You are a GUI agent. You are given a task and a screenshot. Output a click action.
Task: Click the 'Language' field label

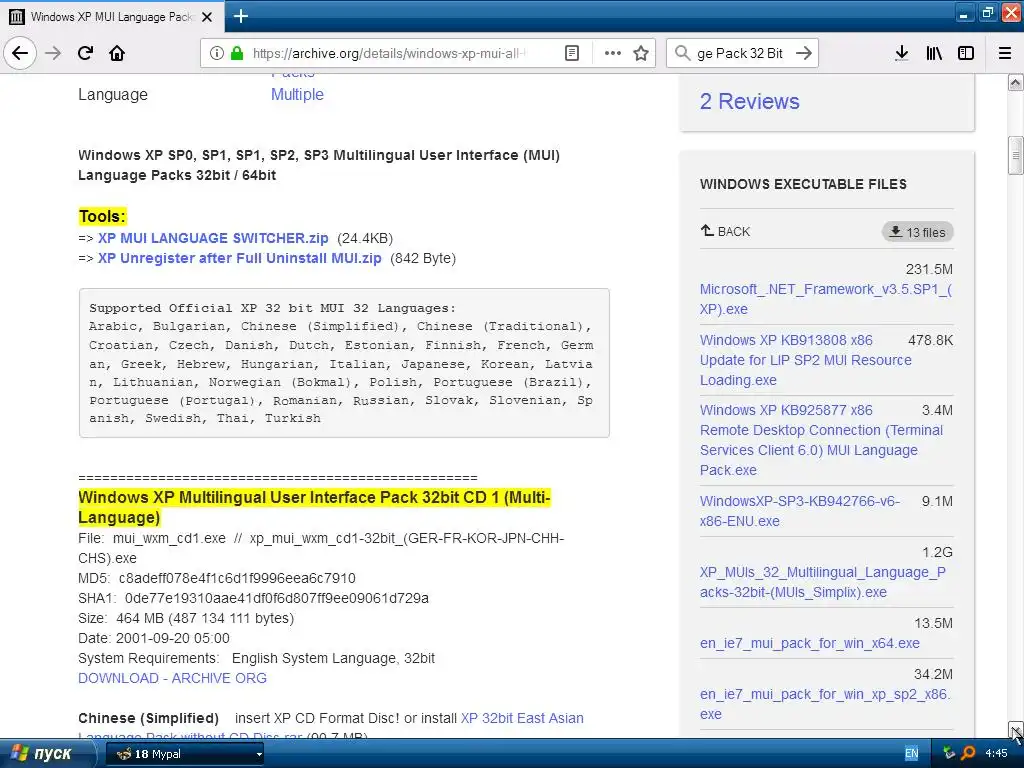coord(113,95)
